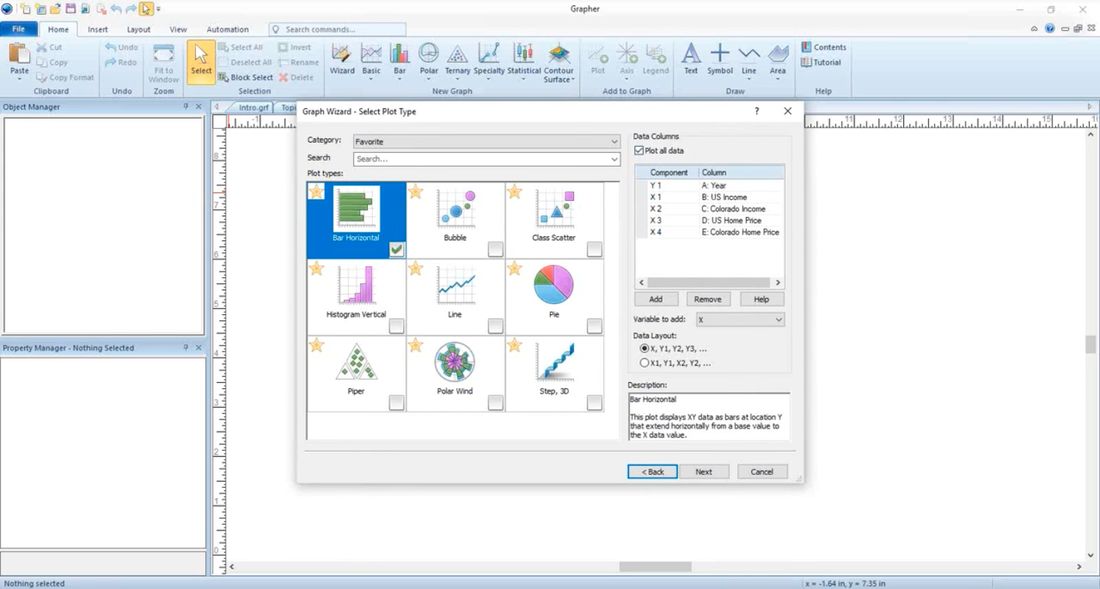1100x589 pixels.
Task: Click the wizard dialog help question mark
Action: [756, 111]
